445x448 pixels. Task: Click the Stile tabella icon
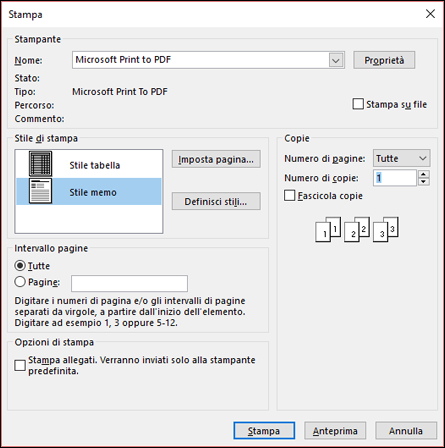pyautogui.click(x=40, y=164)
